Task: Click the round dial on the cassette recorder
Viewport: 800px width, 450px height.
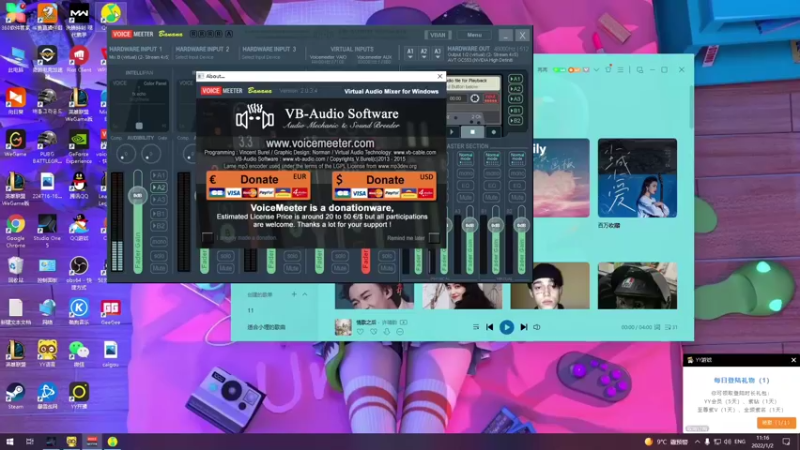Action: pos(474,98)
